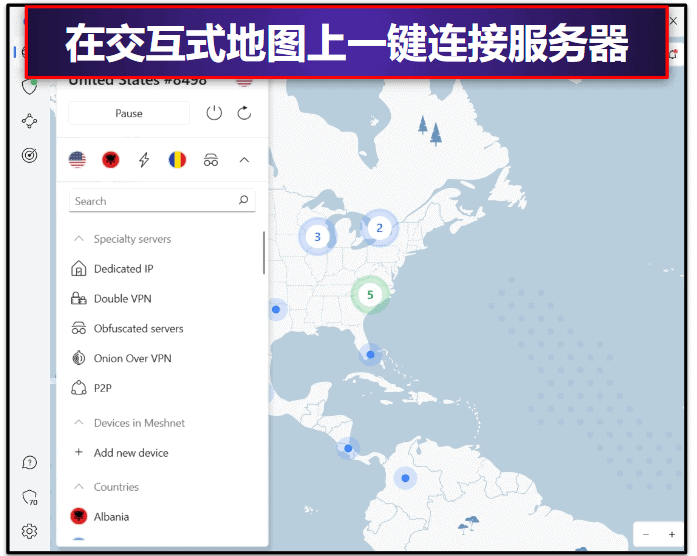This screenshot has width=697, height=556.
Task: Click the reconnect refresh icon
Action: [244, 113]
